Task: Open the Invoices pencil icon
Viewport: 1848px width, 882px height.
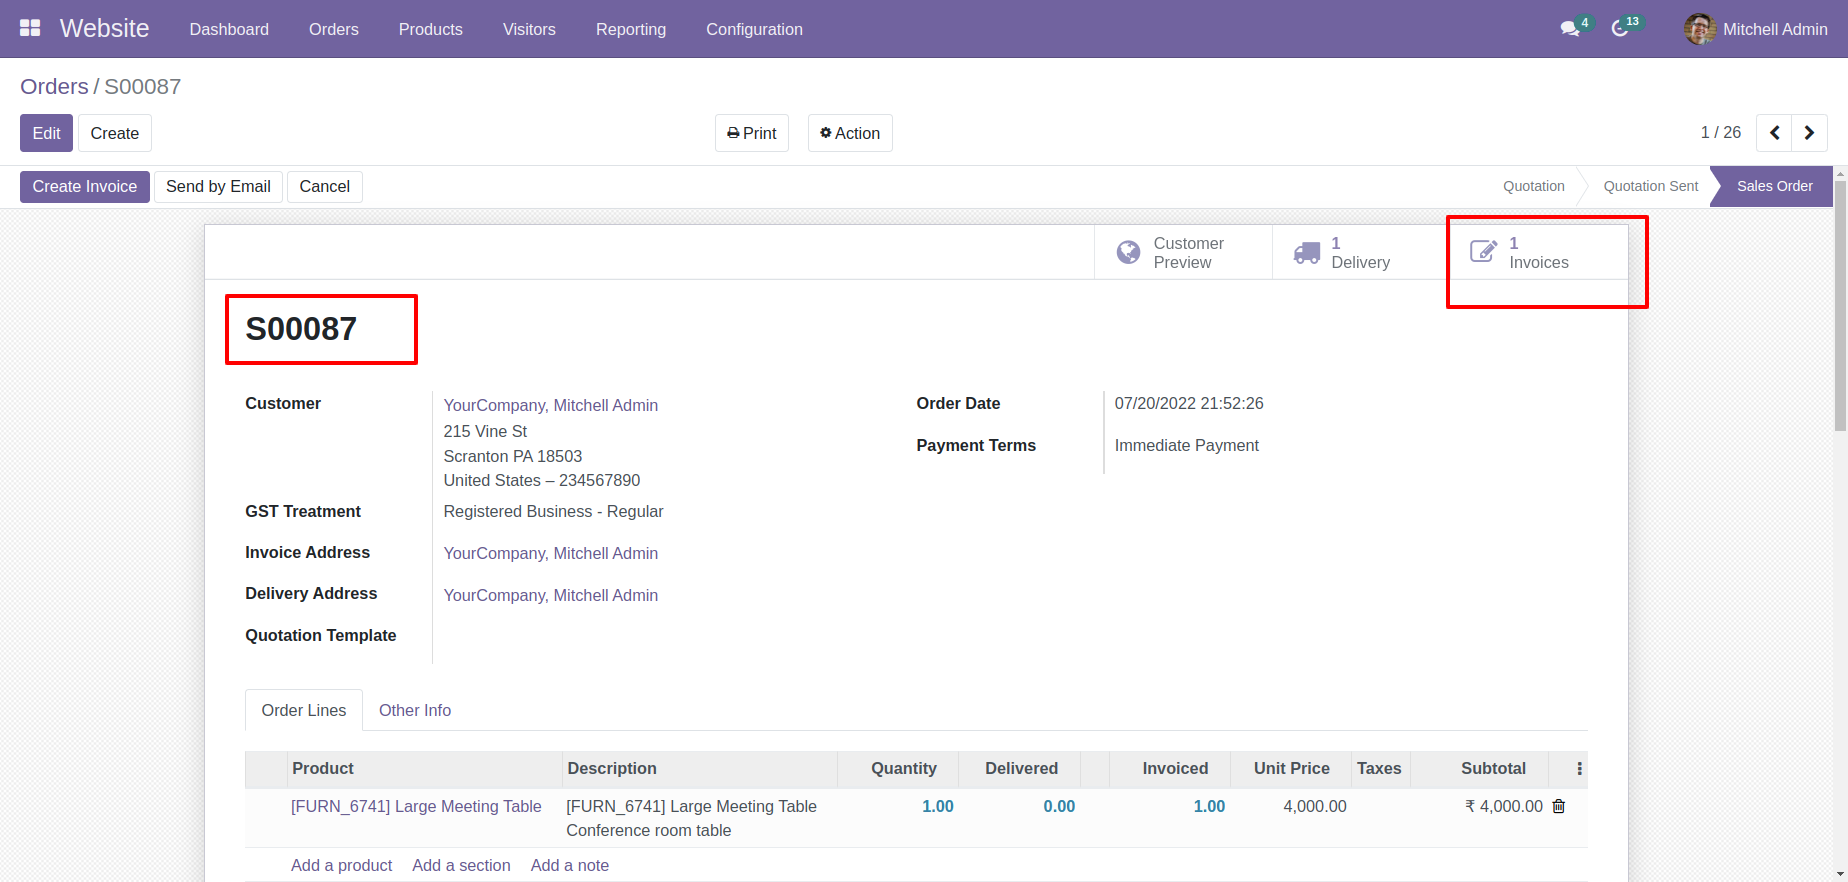Action: (1483, 252)
